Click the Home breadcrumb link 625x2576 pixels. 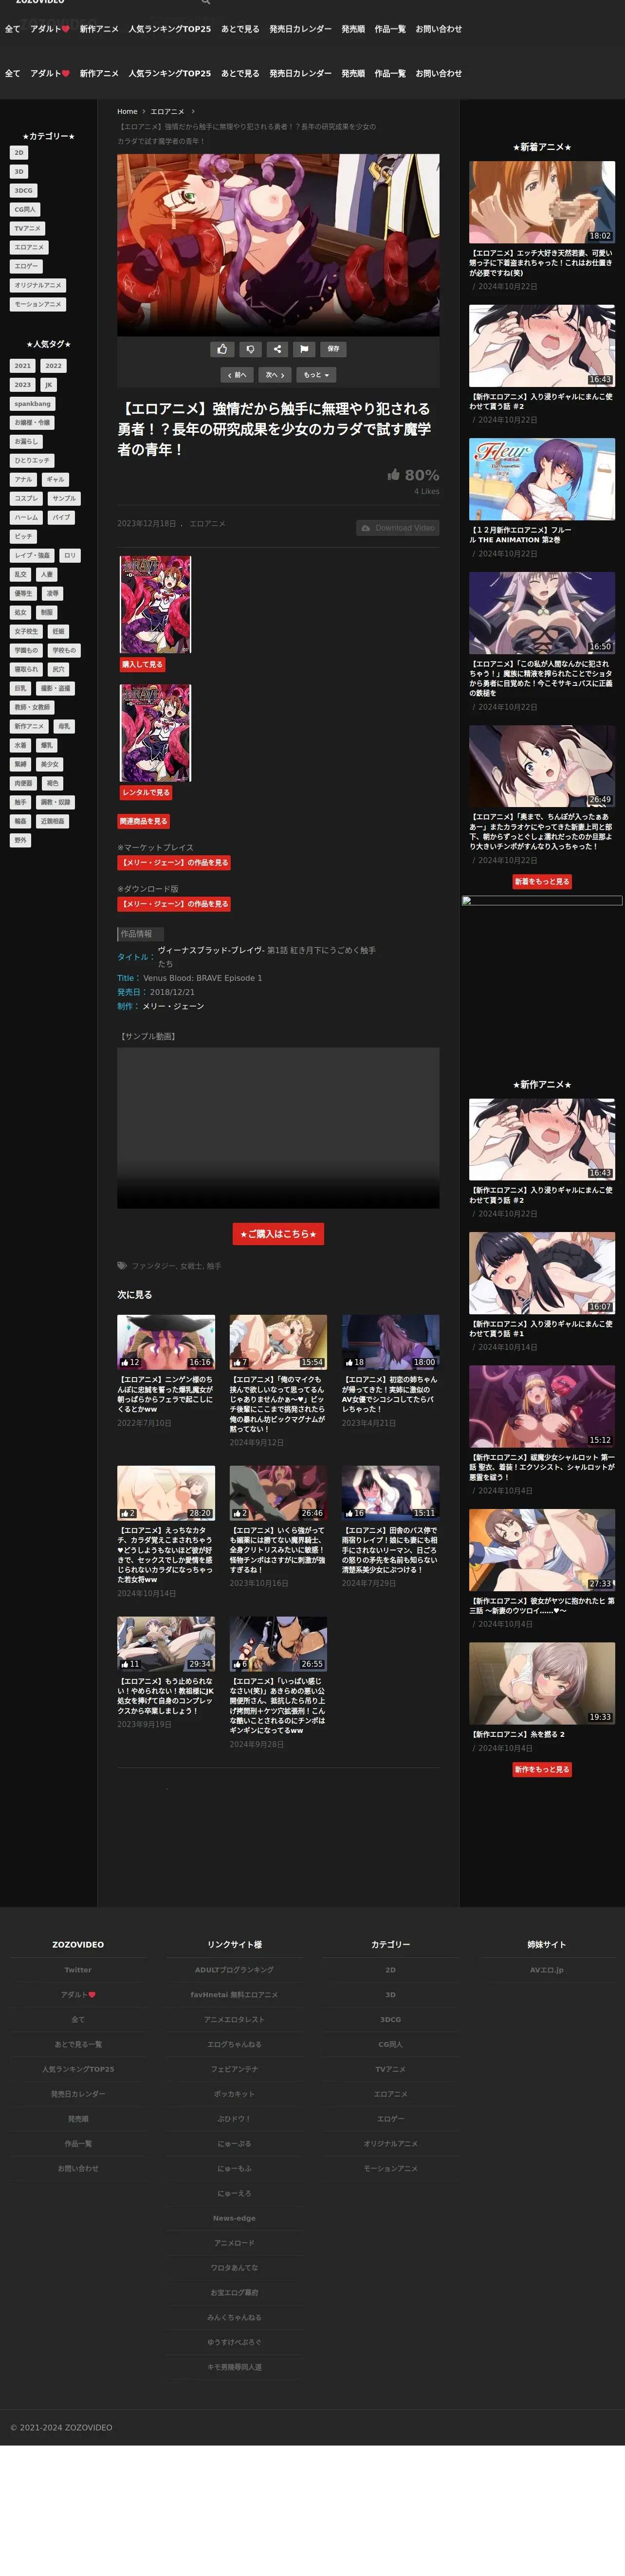coord(127,112)
